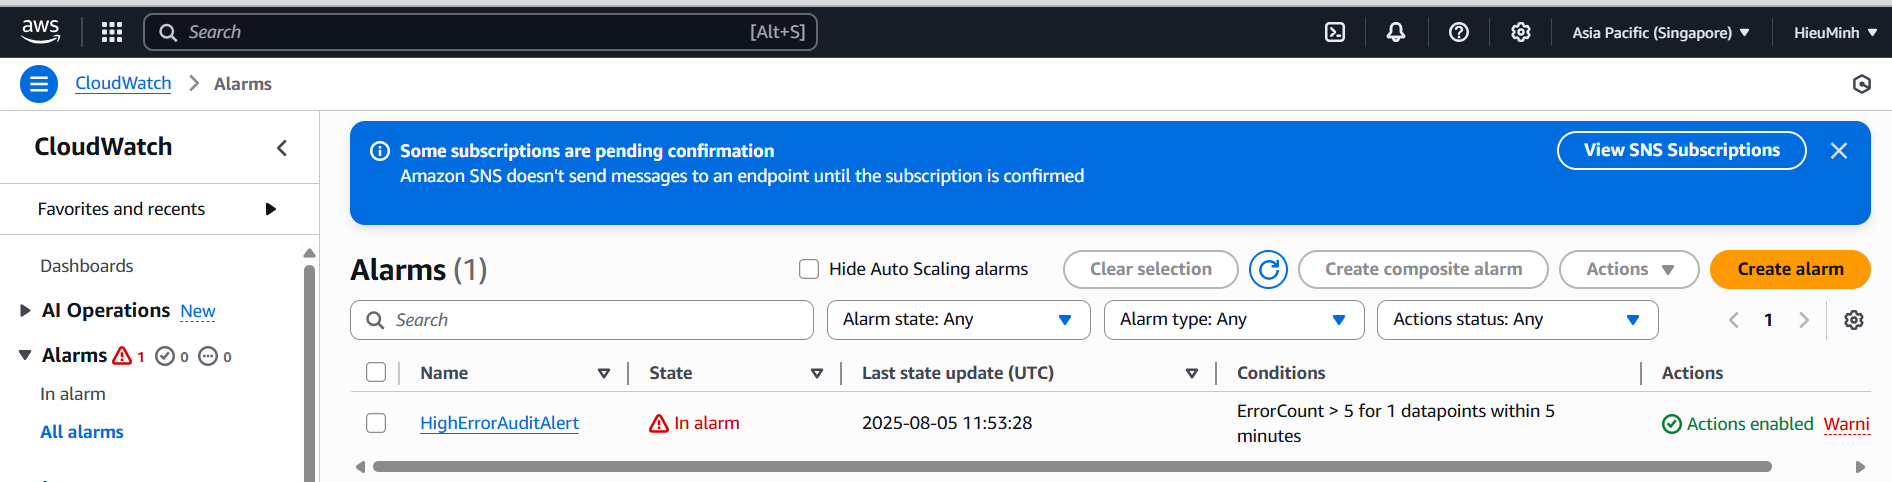Toggle the navigation hamburger menu
Screen dimensions: 1892x482
(x=39, y=84)
